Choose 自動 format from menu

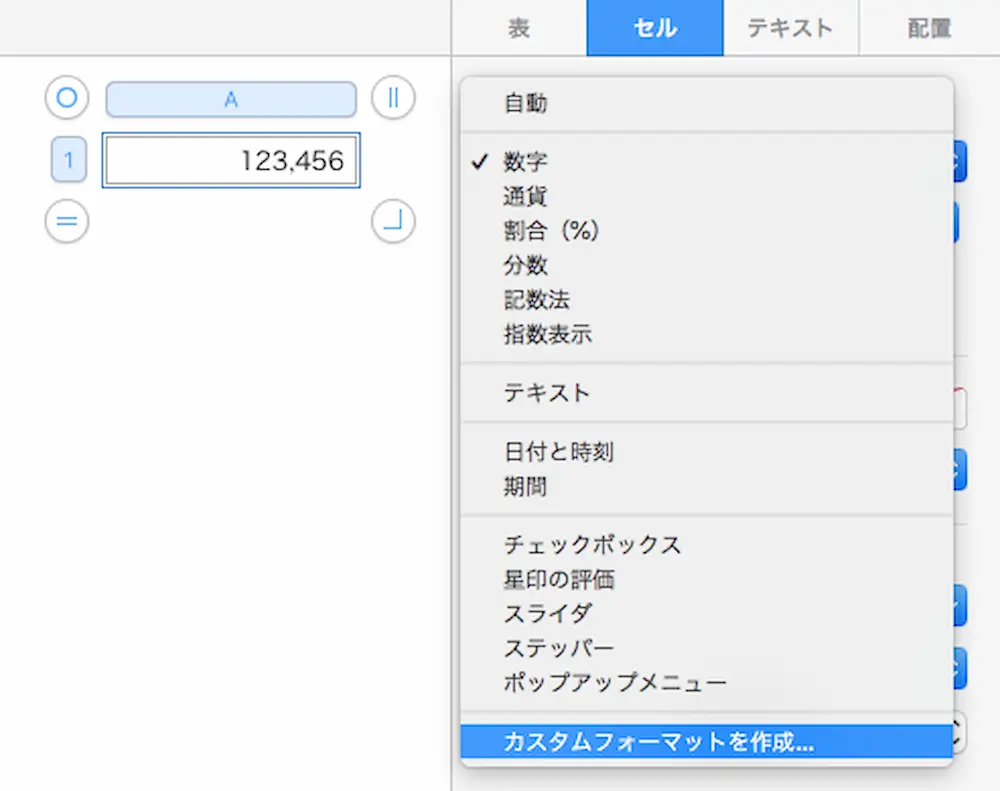pos(526,103)
